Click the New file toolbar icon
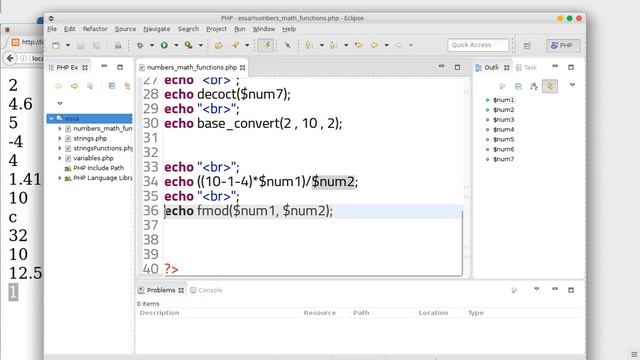Image resolution: width=640 pixels, height=360 pixels. (56, 45)
